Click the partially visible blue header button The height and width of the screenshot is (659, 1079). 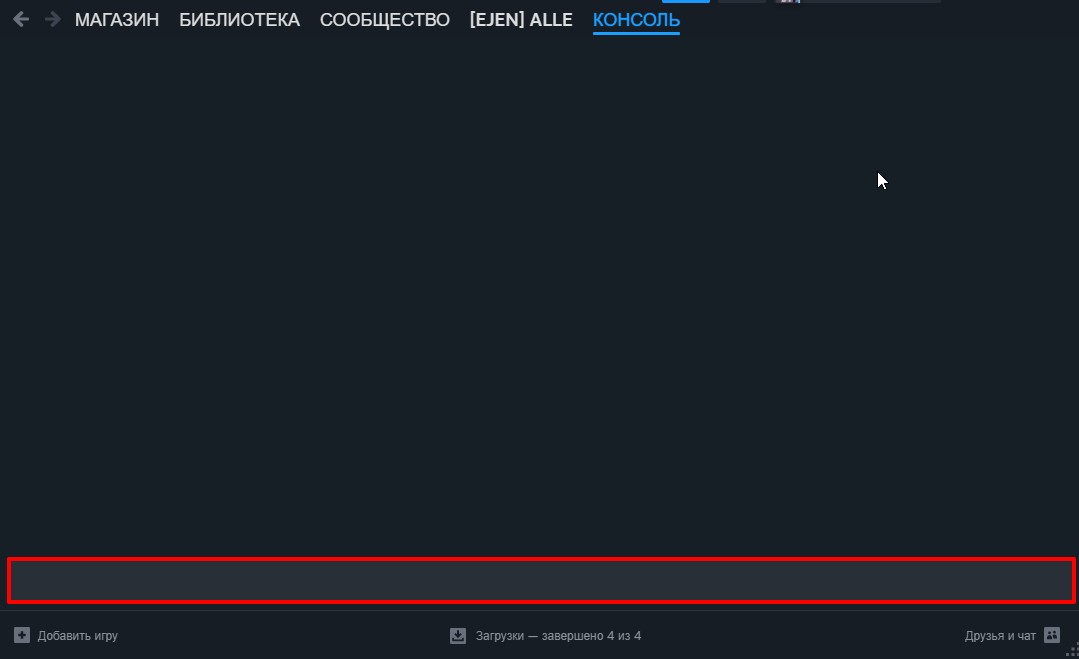point(685,1)
